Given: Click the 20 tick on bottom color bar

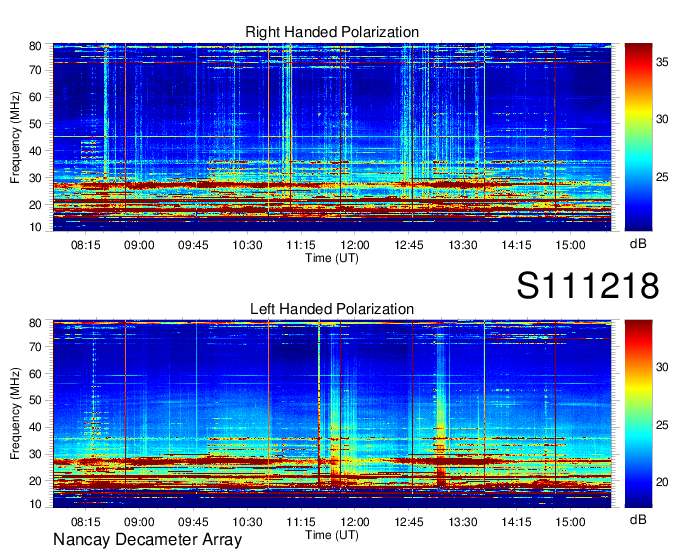Looking at the screenshot, I should [x=662, y=482].
